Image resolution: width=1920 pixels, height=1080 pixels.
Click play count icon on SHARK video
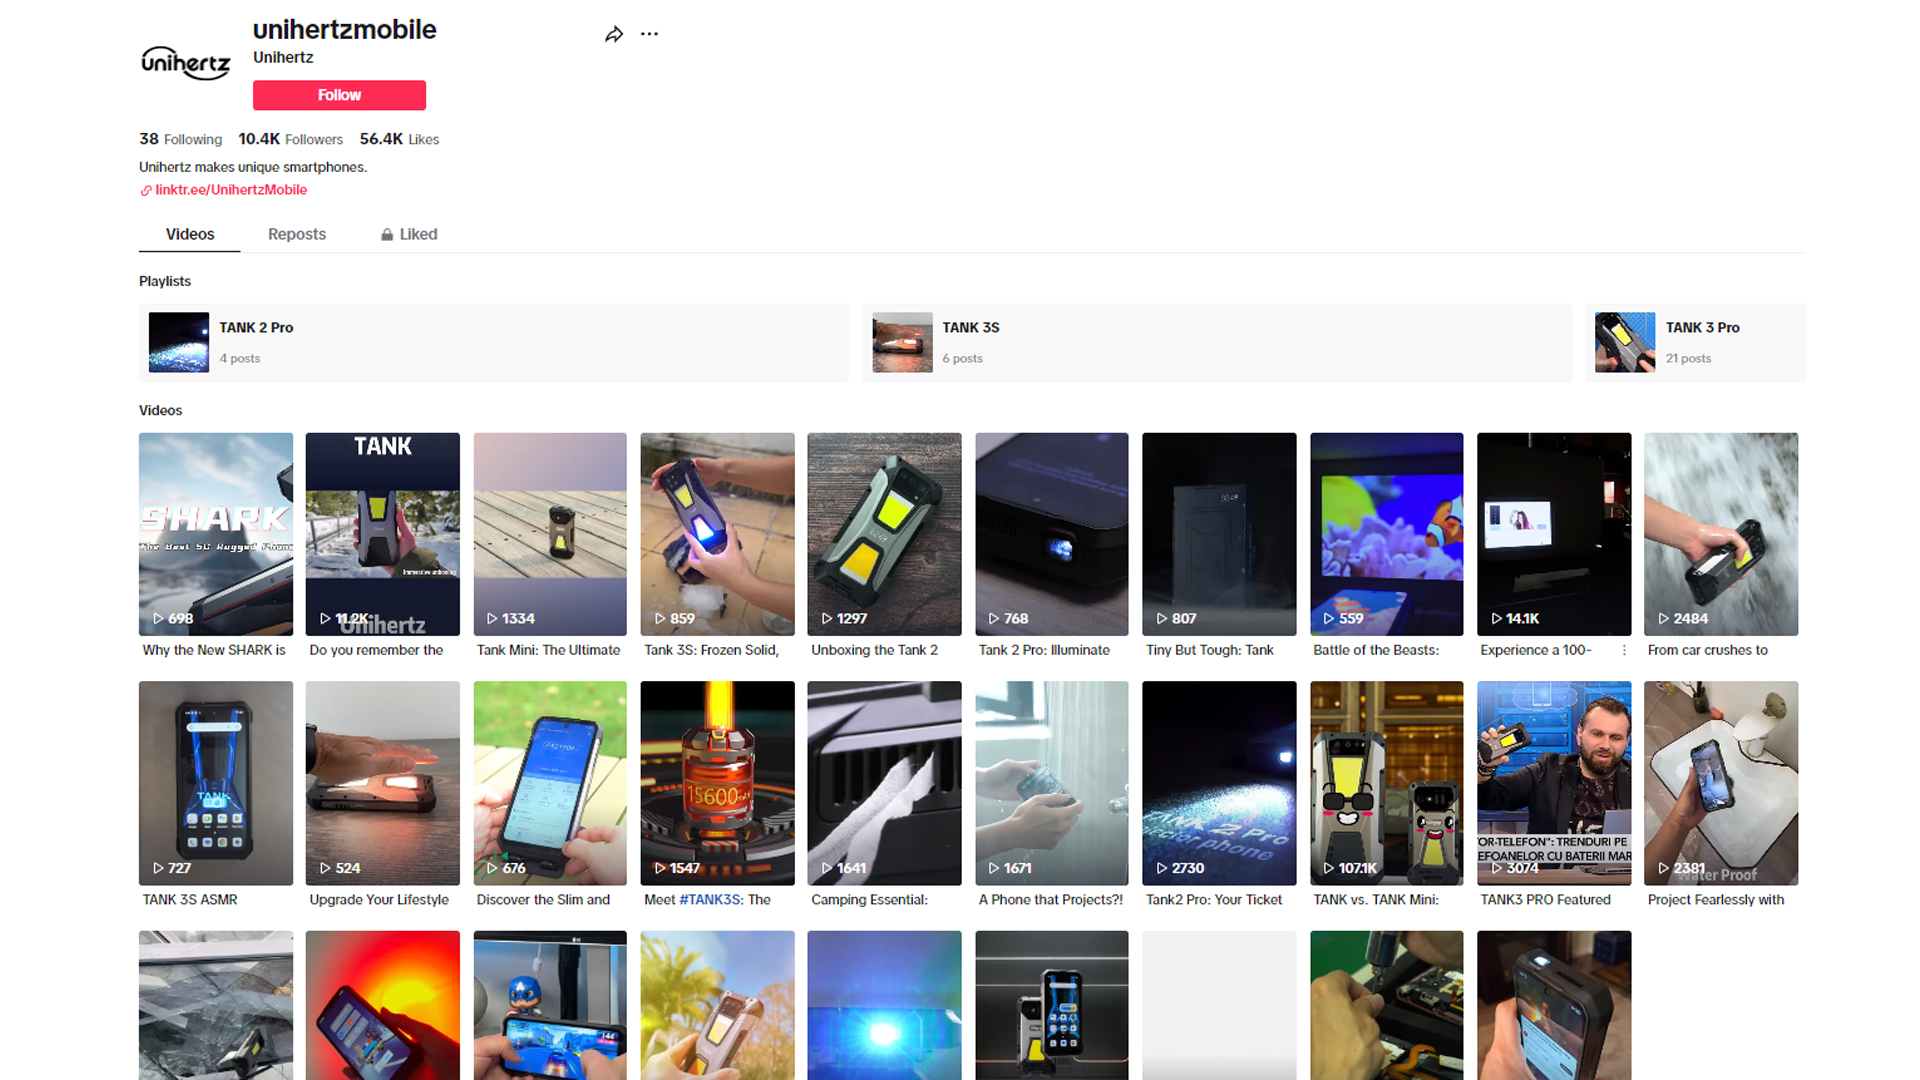pos(158,619)
